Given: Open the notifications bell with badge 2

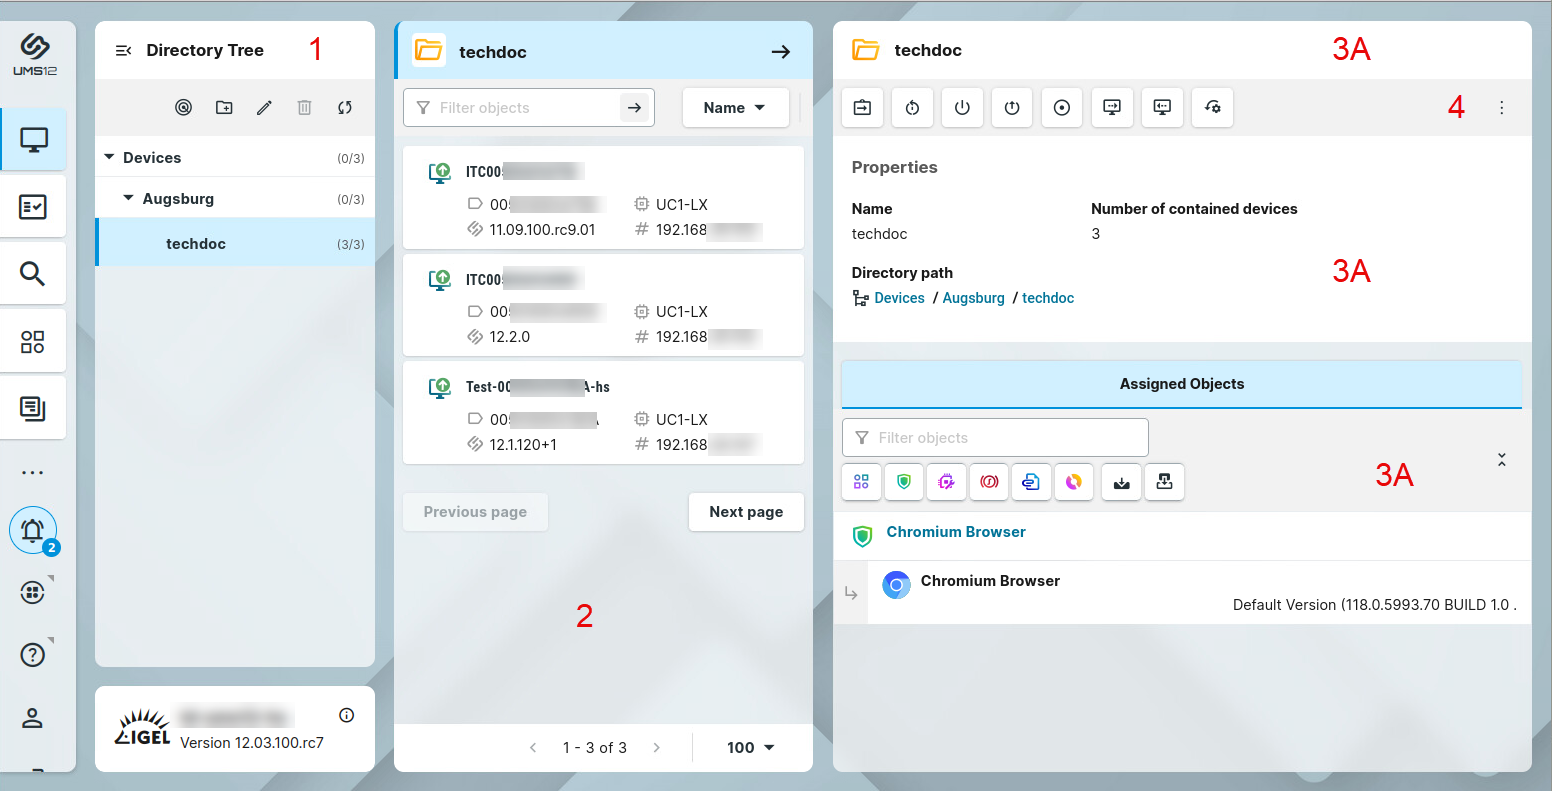Looking at the screenshot, I should (33, 531).
